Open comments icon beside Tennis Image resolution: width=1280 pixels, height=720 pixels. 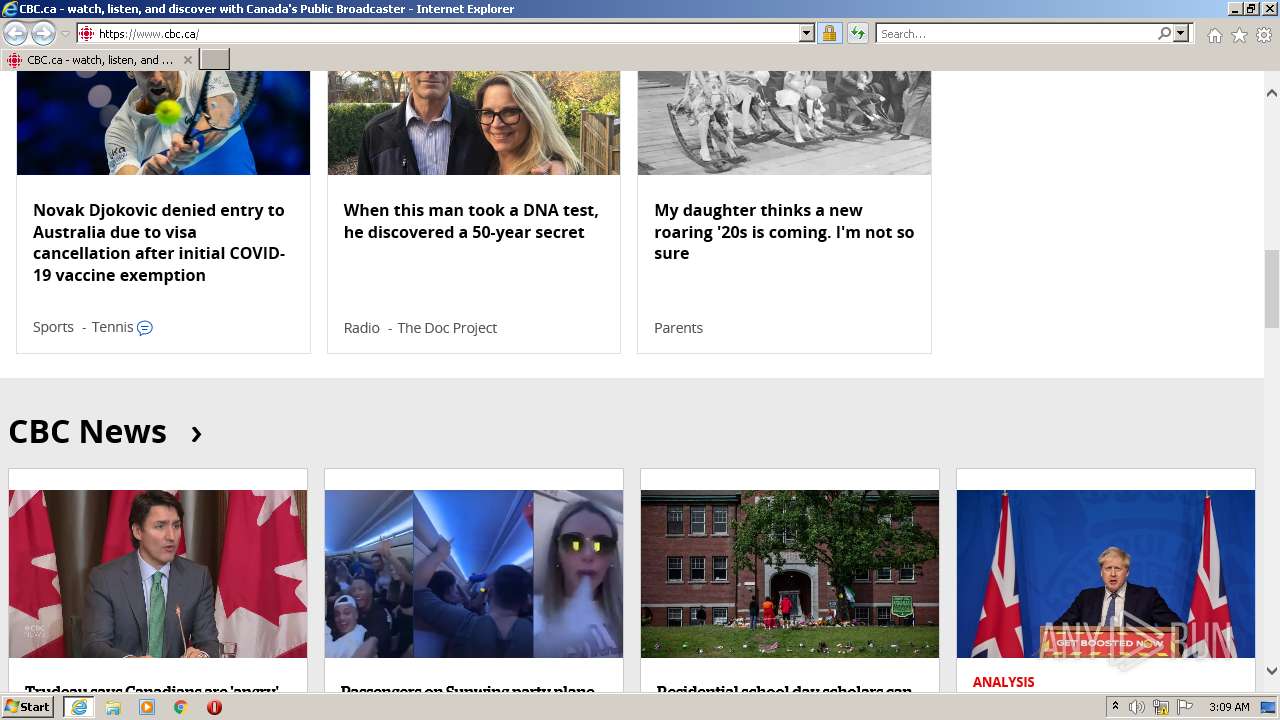[x=145, y=328]
